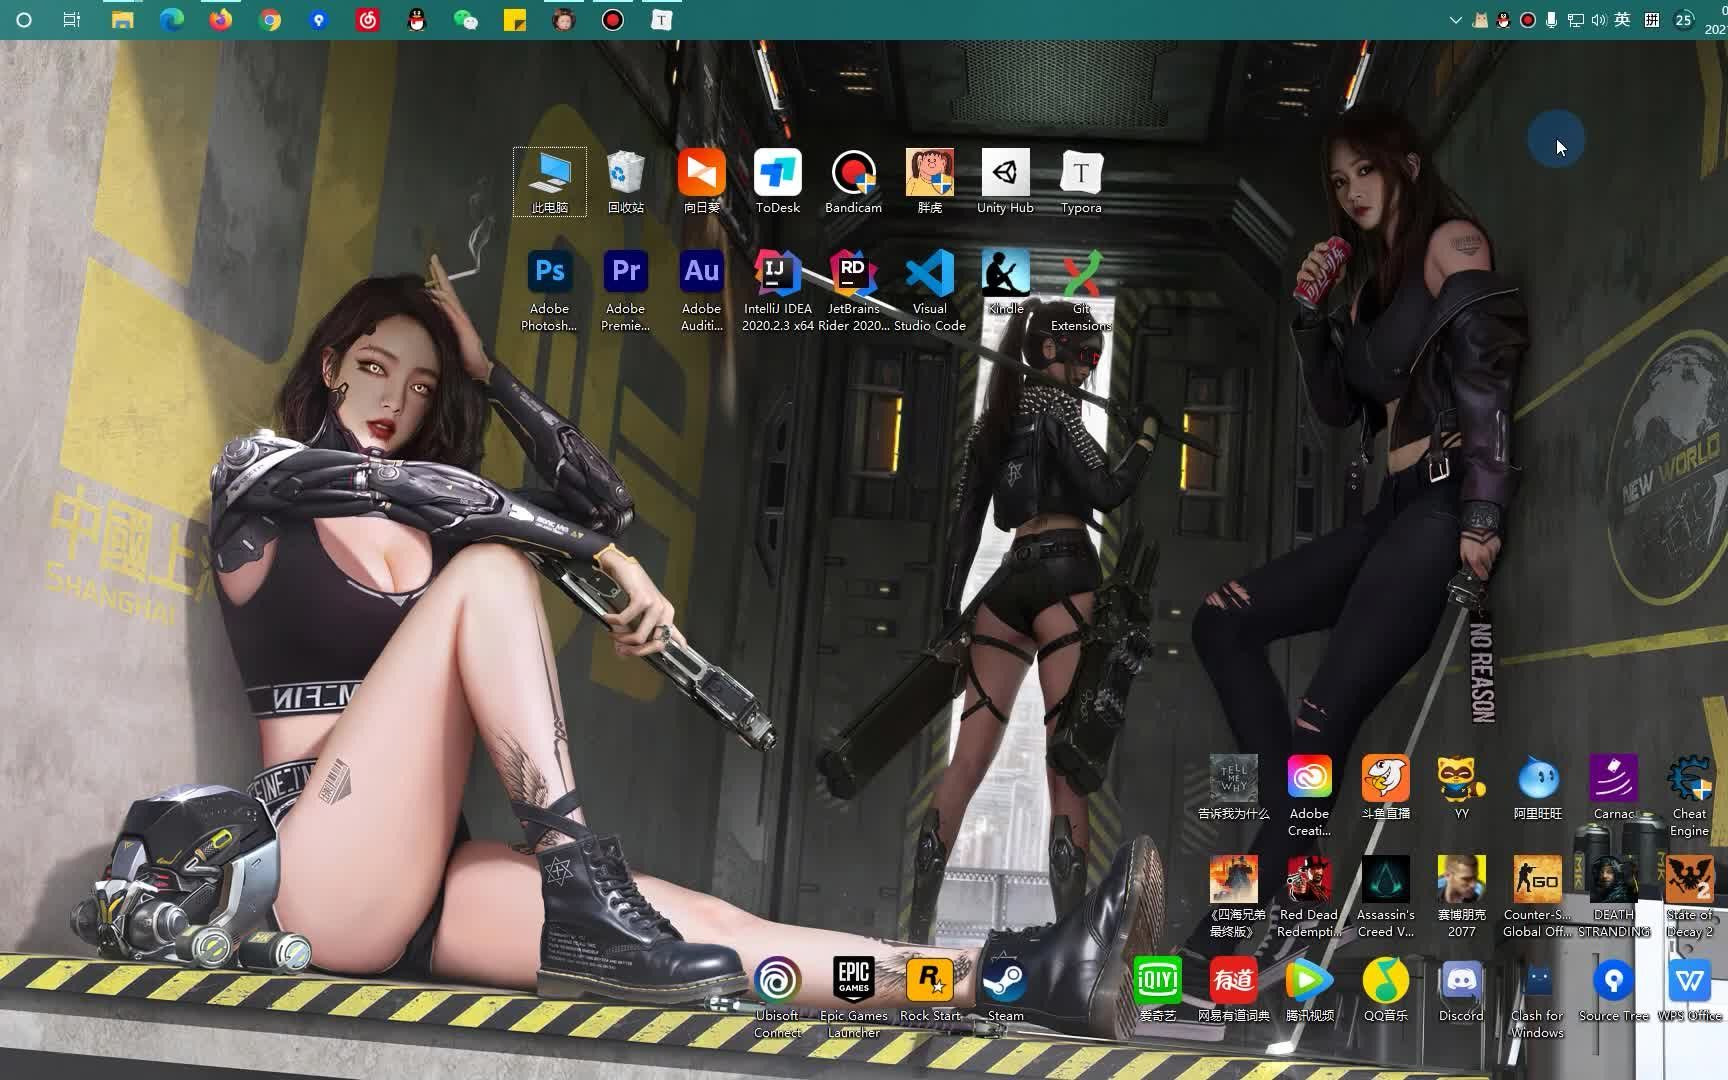Launch 斗鱼直播 Douyu shortcut

click(x=1386, y=788)
